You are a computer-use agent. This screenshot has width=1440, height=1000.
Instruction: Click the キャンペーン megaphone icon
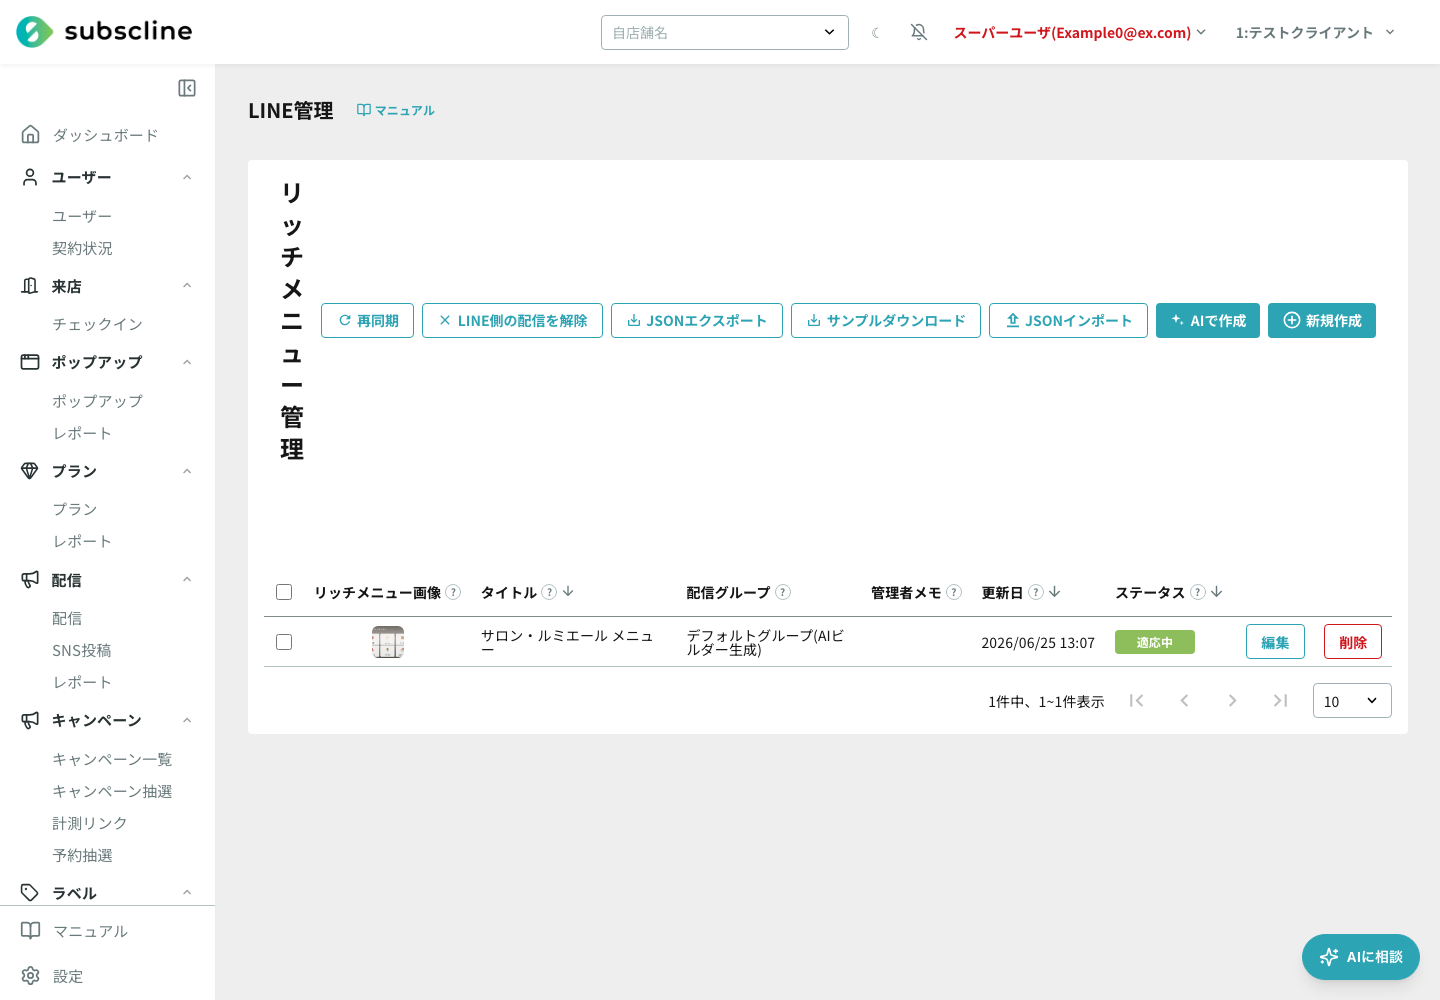click(x=30, y=720)
